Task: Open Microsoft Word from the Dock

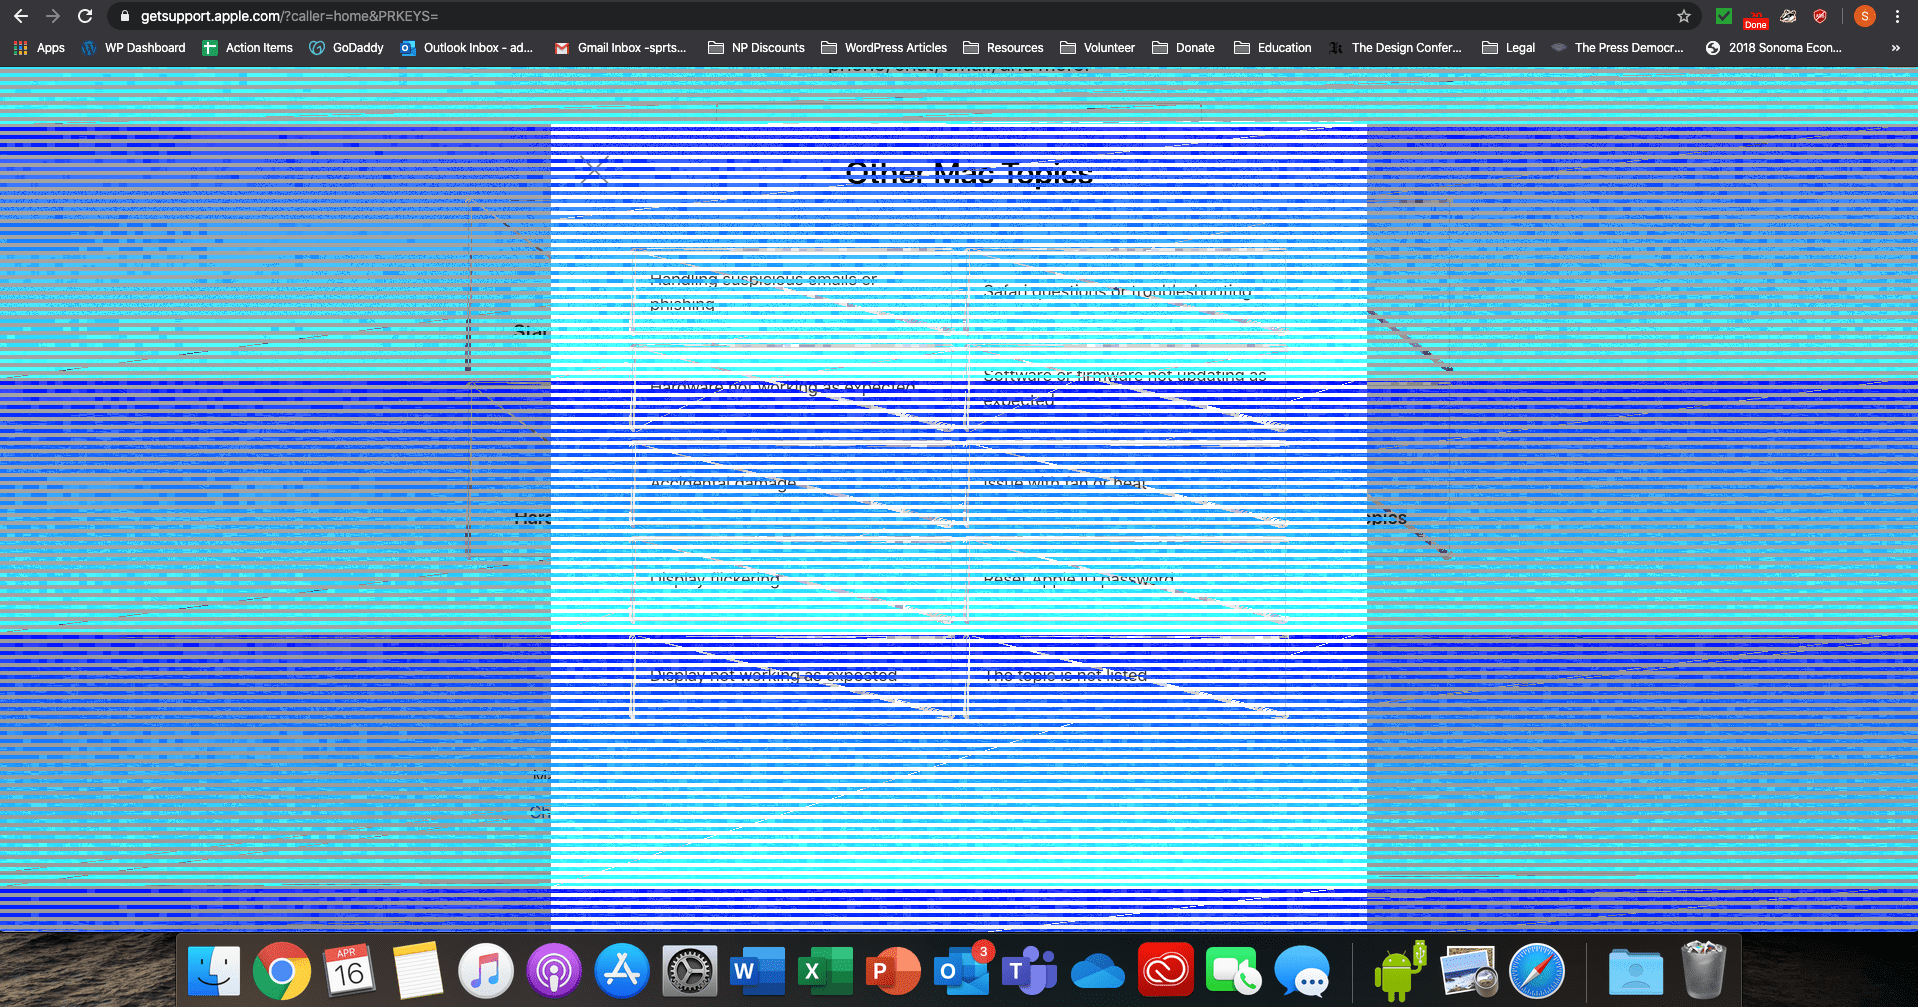Action: 757,970
